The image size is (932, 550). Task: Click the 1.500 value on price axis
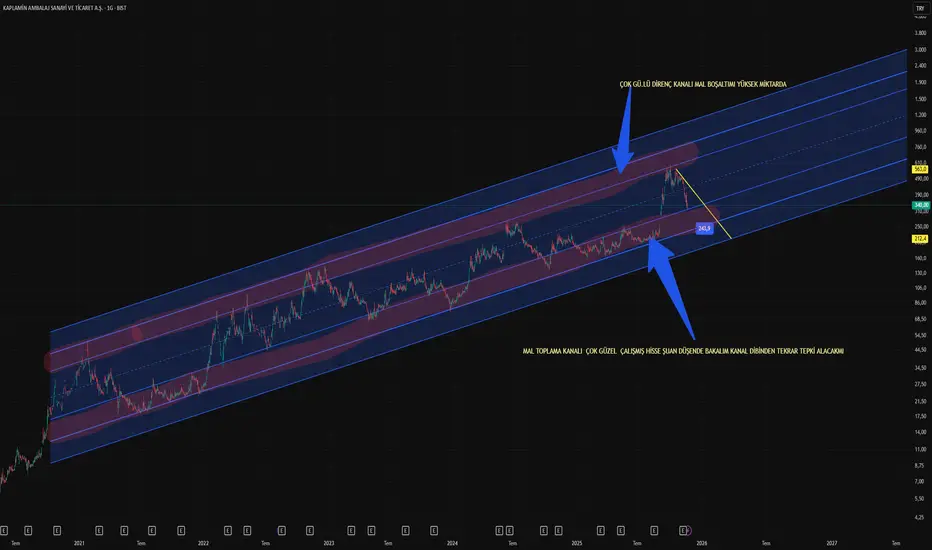pyautogui.click(x=921, y=99)
